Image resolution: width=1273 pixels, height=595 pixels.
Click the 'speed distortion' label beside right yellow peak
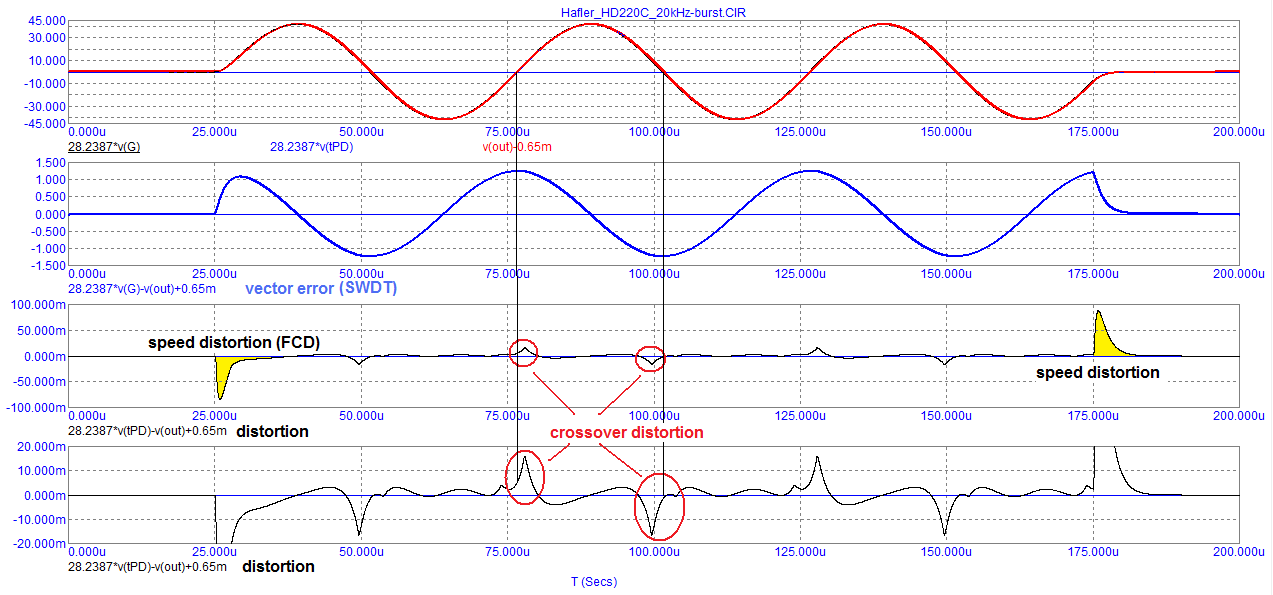[1098, 372]
